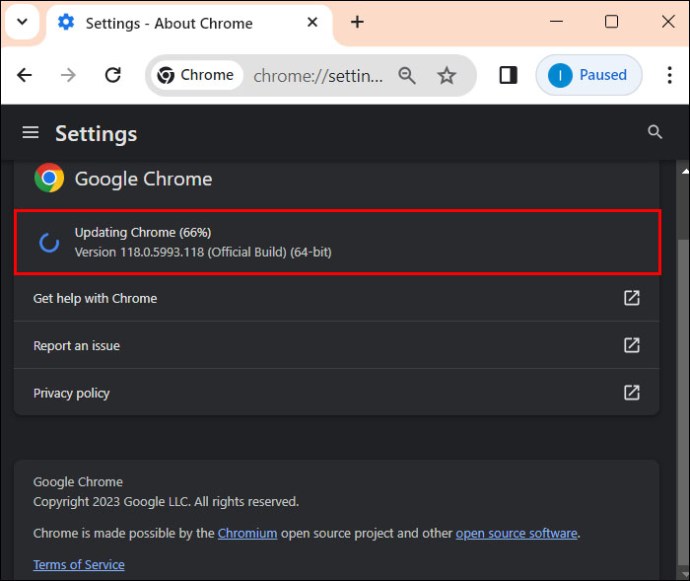This screenshot has height=581, width=690.
Task: Reload the current page
Action: tap(113, 75)
